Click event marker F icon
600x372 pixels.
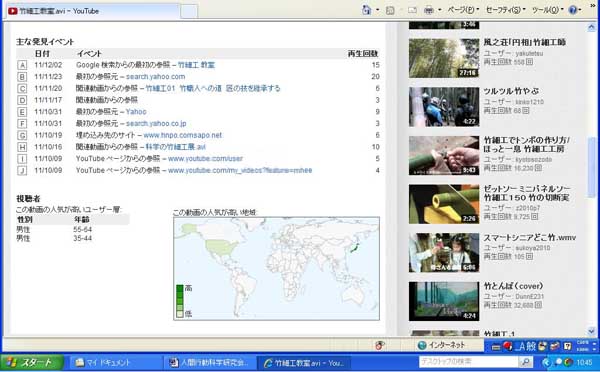click(x=22, y=124)
